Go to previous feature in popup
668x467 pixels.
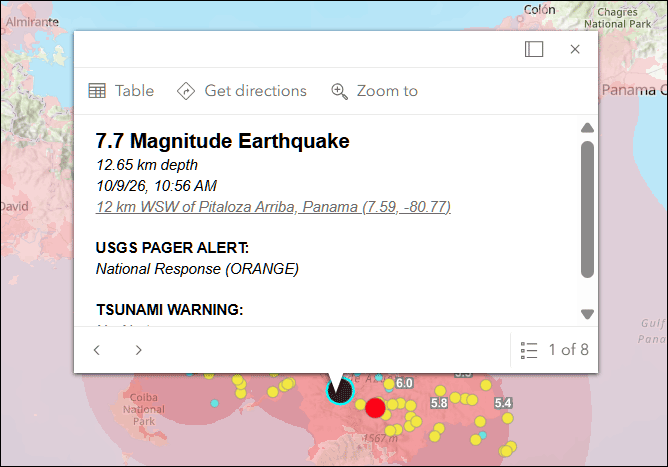coord(97,350)
